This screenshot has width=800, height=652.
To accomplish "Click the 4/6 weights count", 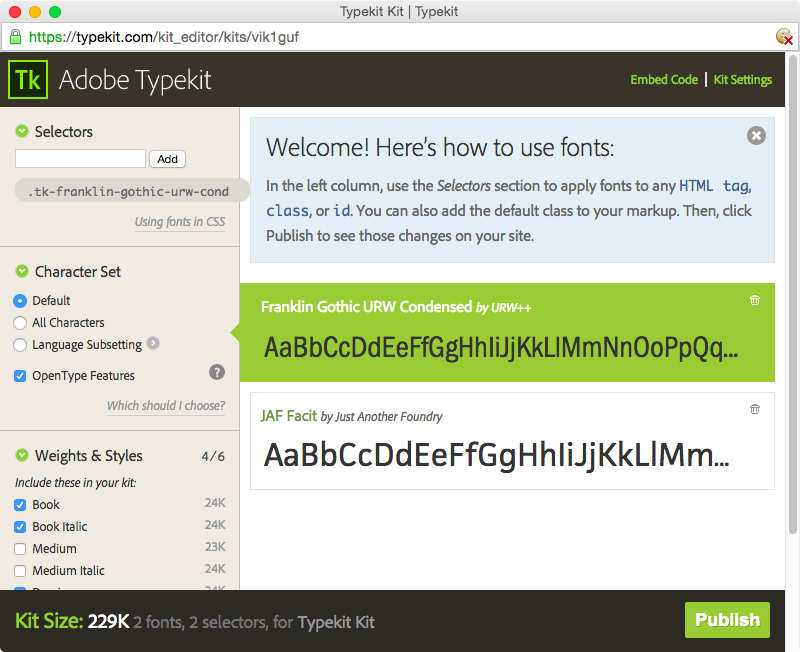I will click(213, 456).
